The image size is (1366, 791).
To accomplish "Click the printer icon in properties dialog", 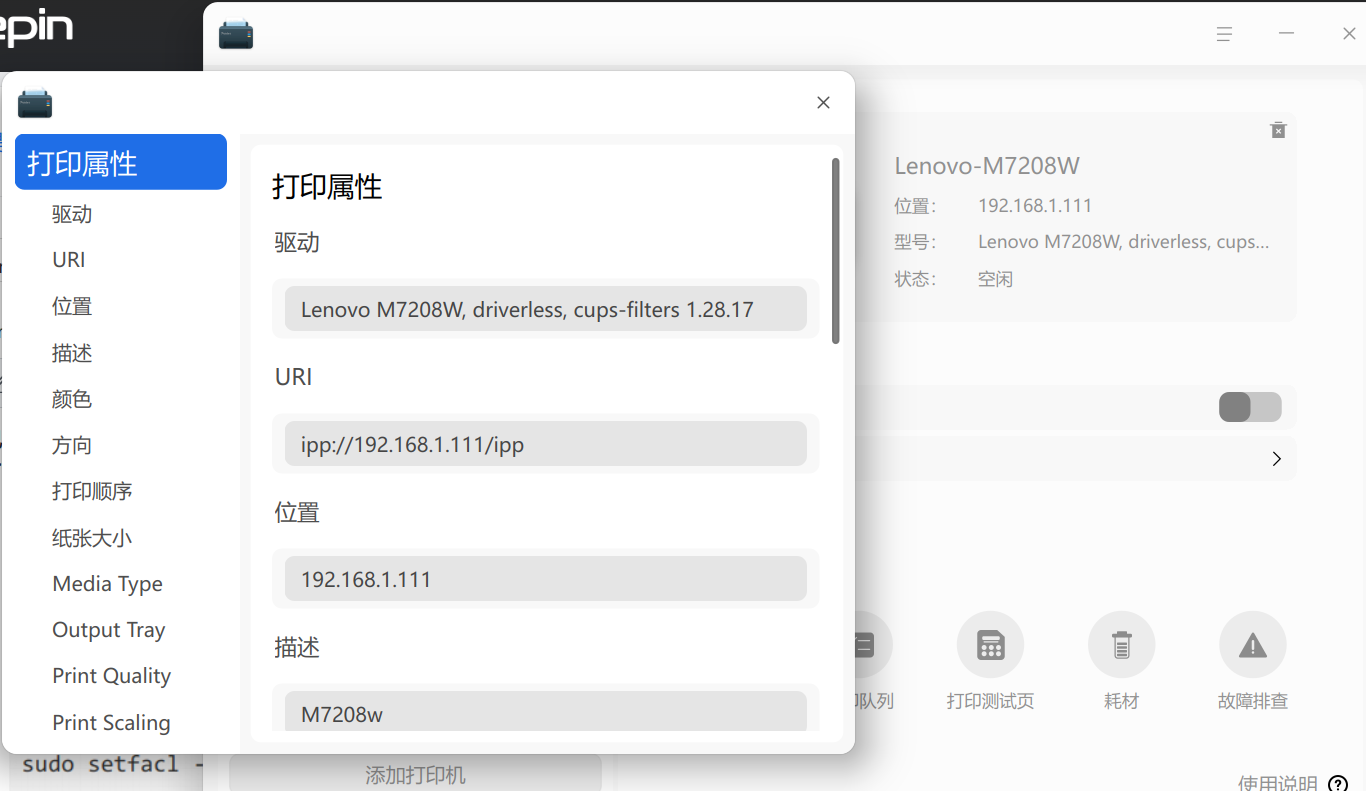I will tap(35, 103).
